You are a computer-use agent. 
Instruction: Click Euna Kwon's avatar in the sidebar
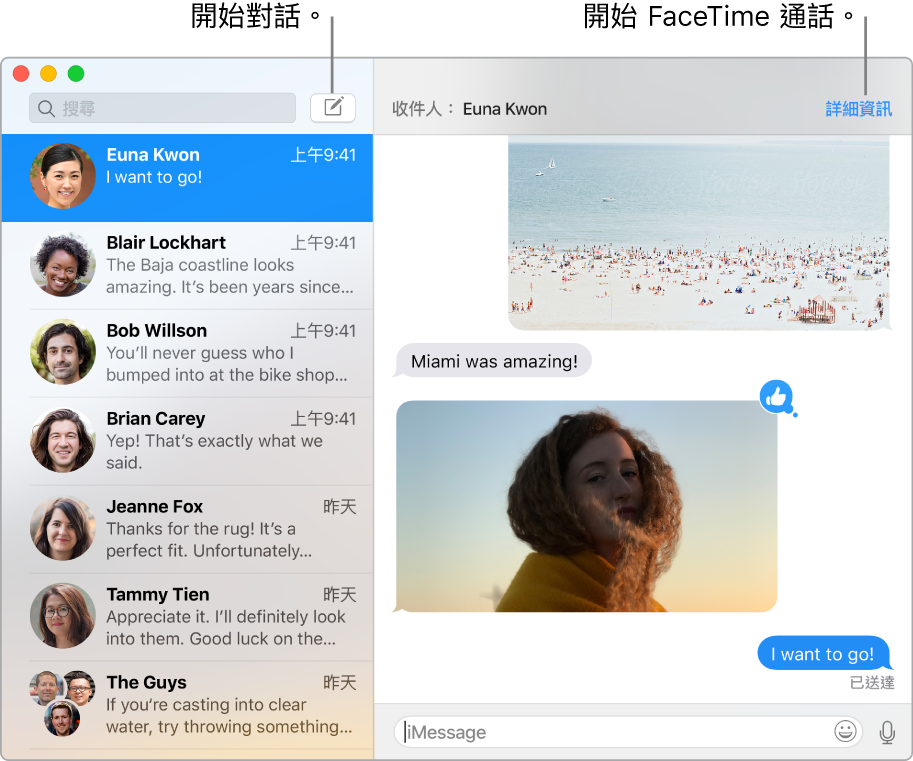click(62, 177)
